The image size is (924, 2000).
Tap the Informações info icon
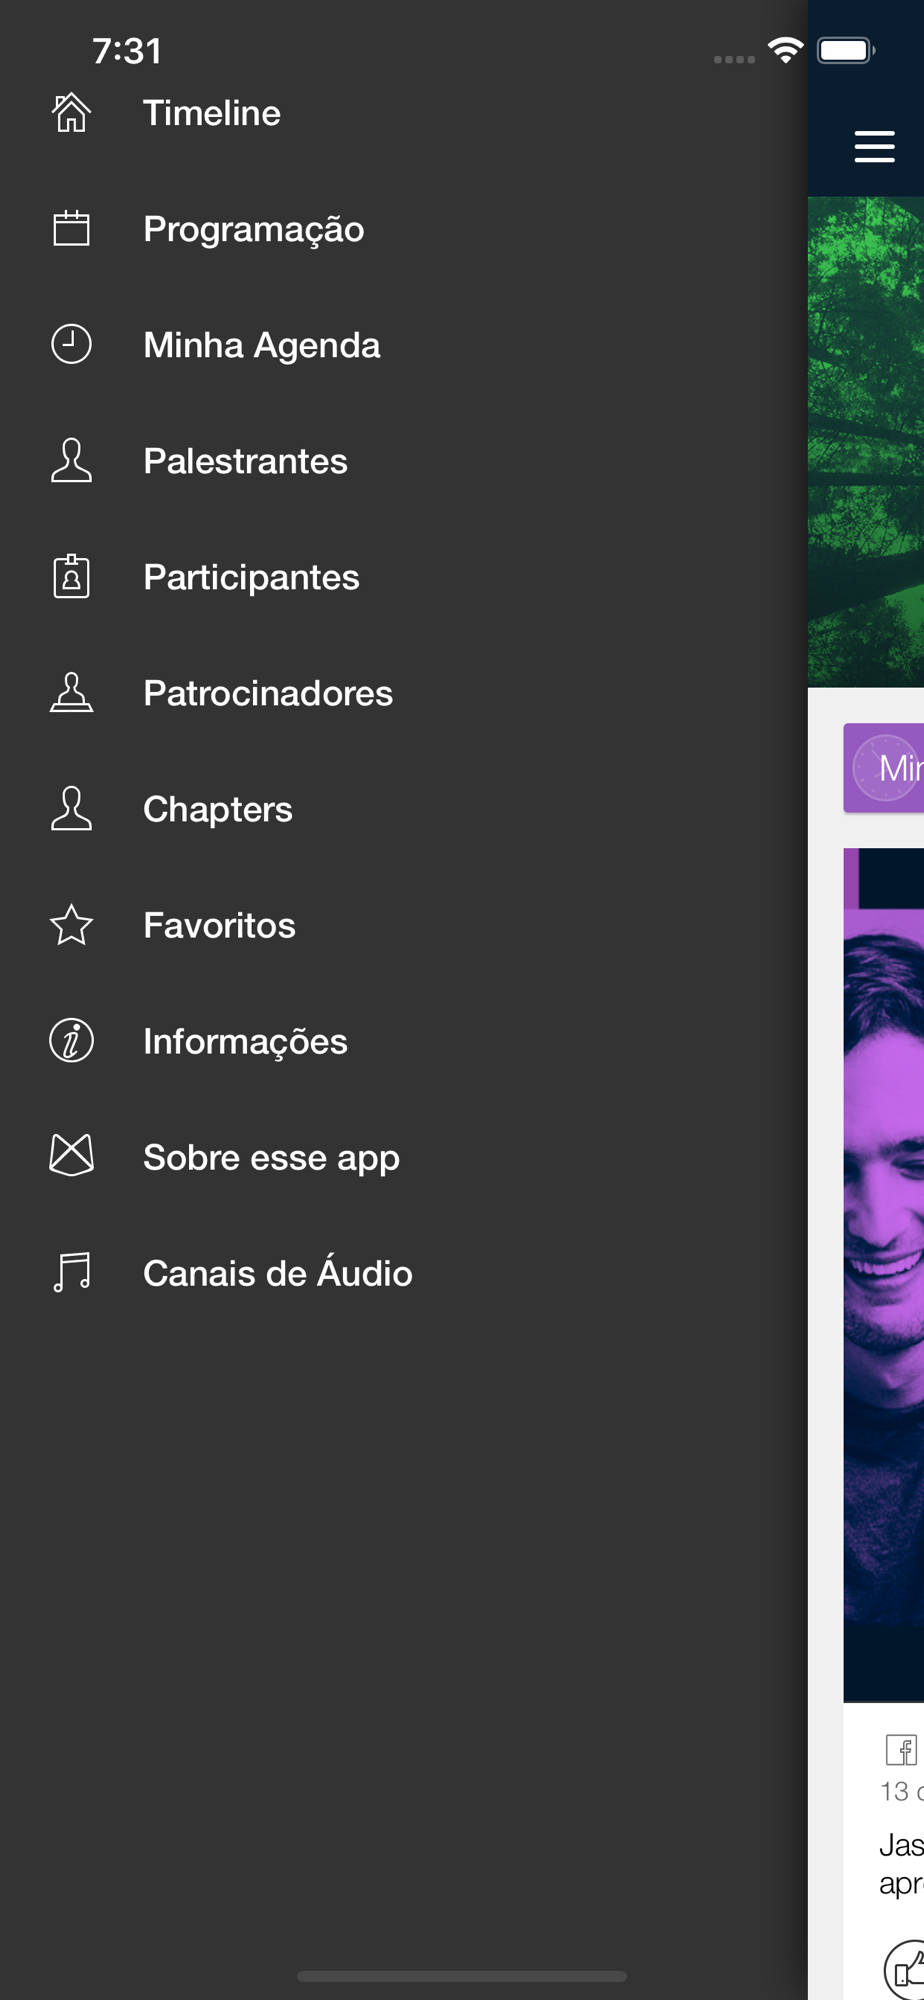71,1041
